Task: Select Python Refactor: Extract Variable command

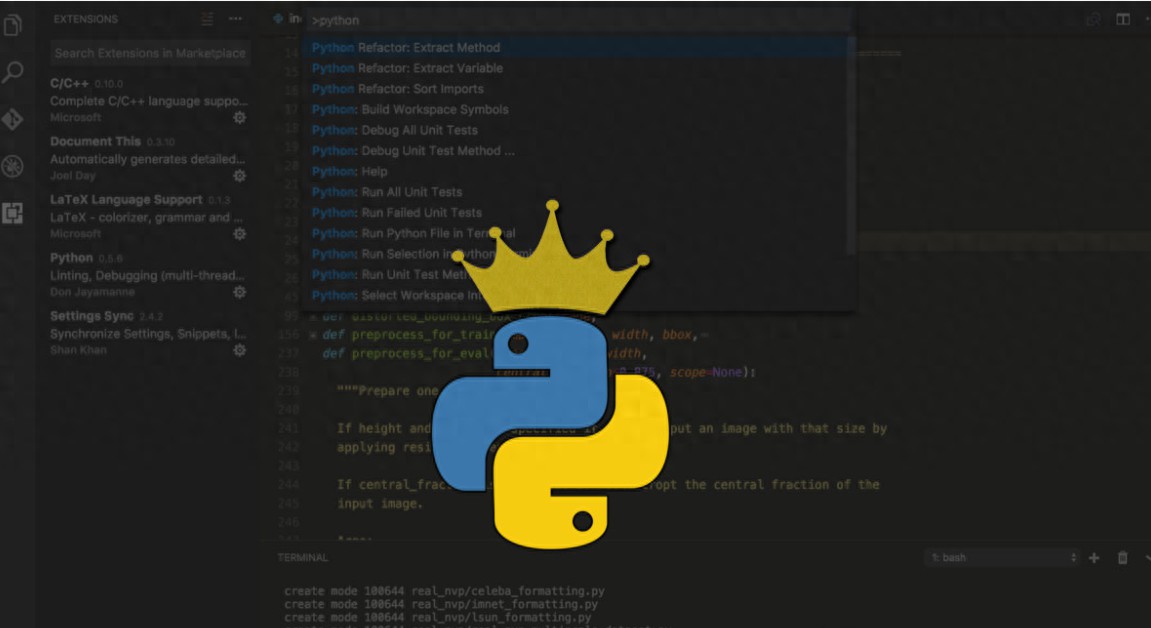Action: coord(575,68)
